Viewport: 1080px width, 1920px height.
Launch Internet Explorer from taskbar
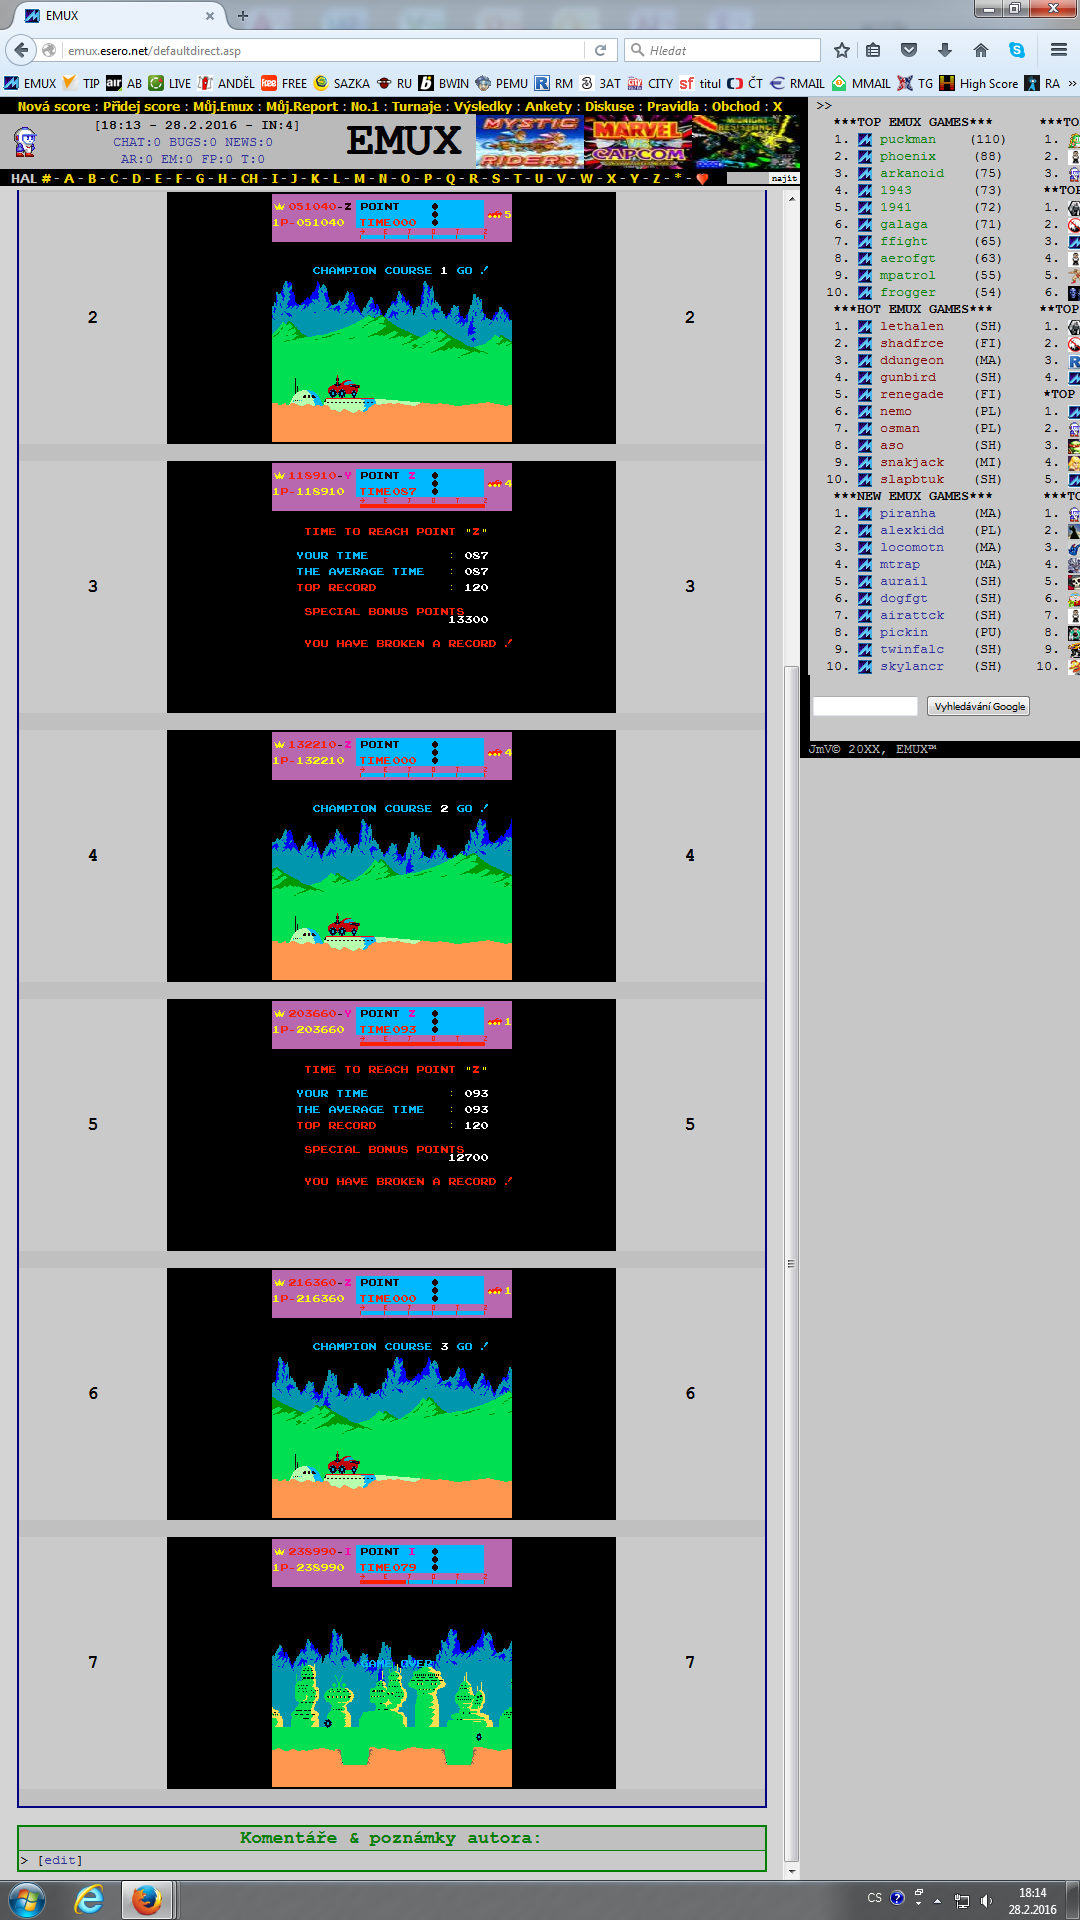coord(90,1899)
